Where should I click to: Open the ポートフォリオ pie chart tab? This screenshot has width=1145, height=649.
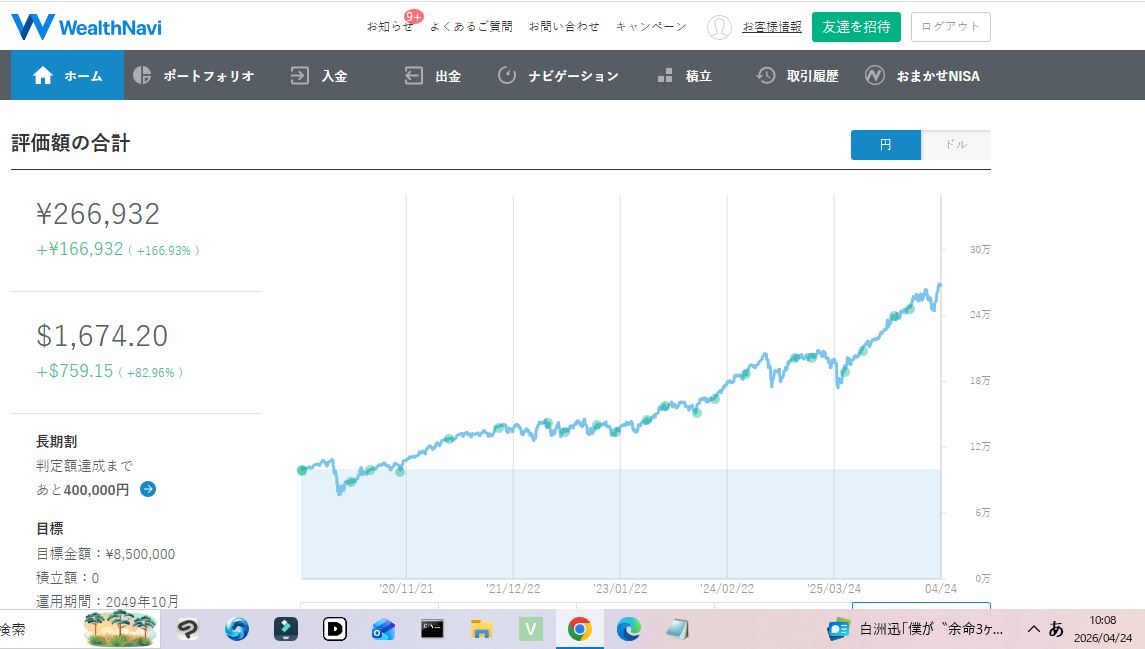click(x=194, y=76)
